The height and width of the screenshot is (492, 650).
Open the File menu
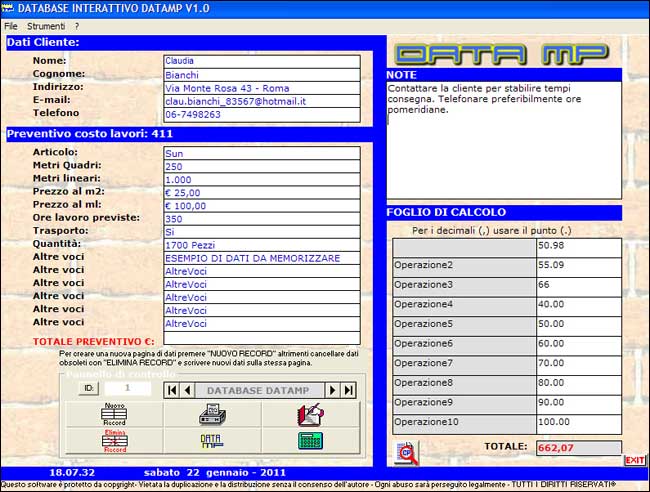coord(11,24)
